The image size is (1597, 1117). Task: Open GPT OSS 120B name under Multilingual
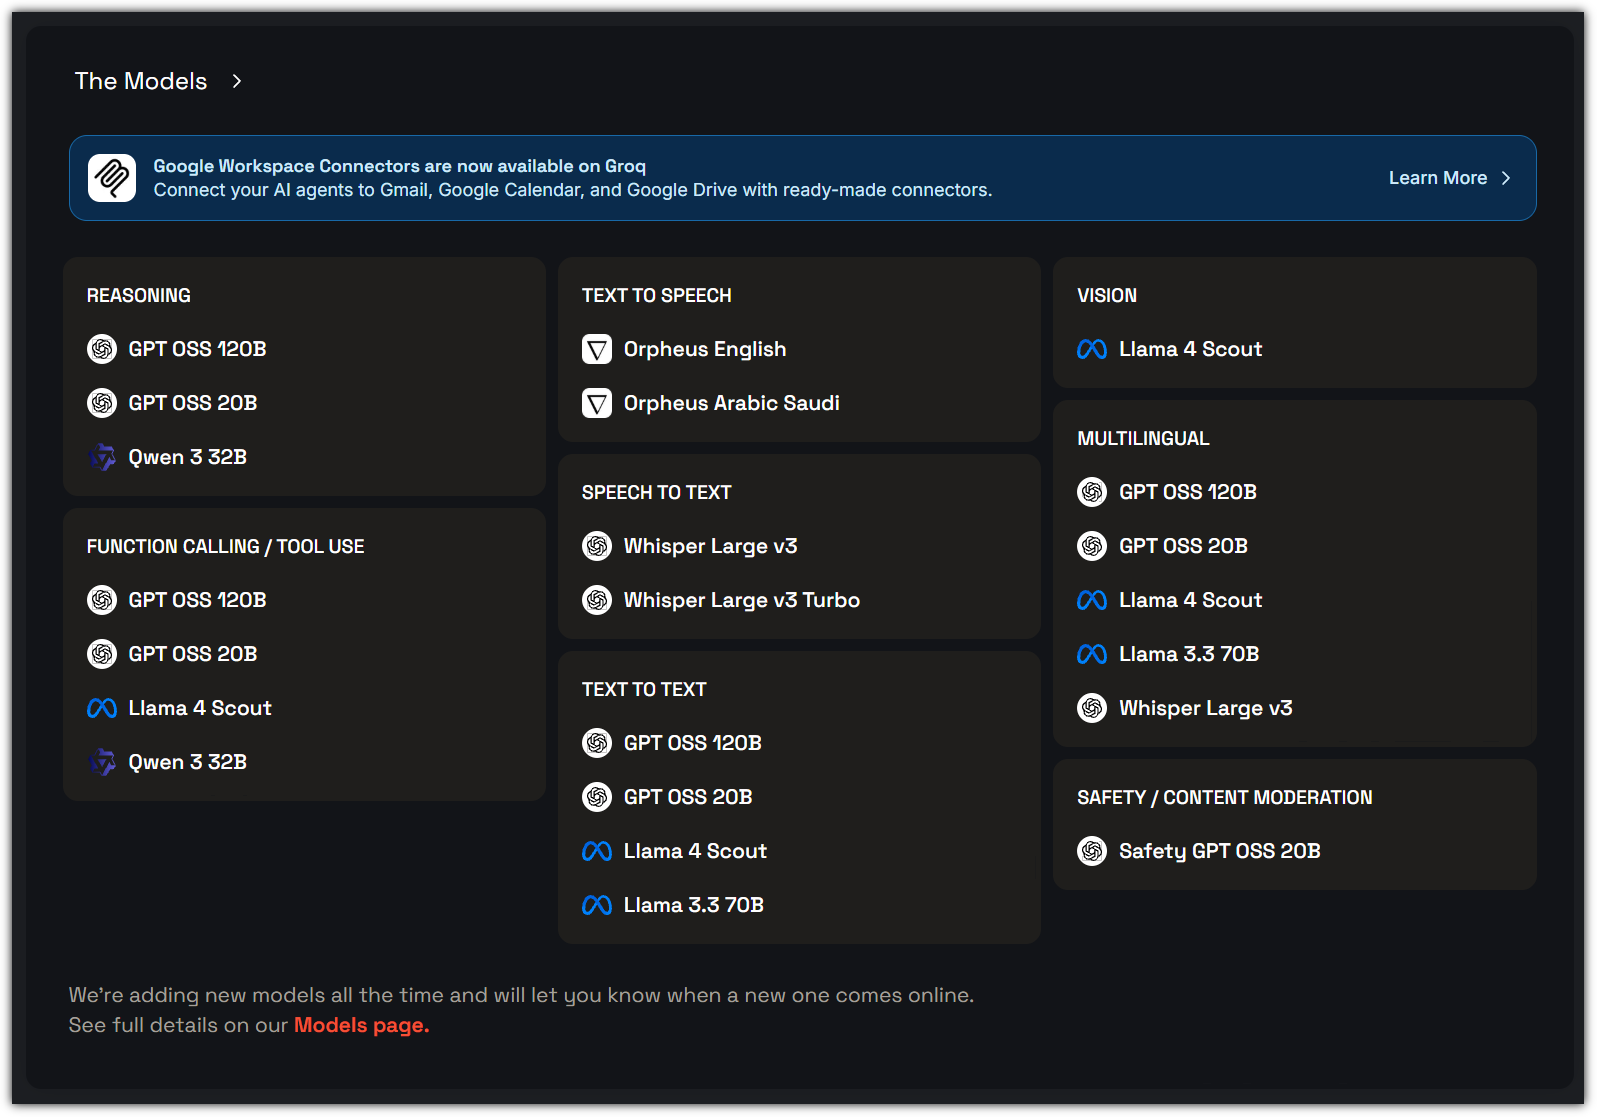click(x=1188, y=492)
